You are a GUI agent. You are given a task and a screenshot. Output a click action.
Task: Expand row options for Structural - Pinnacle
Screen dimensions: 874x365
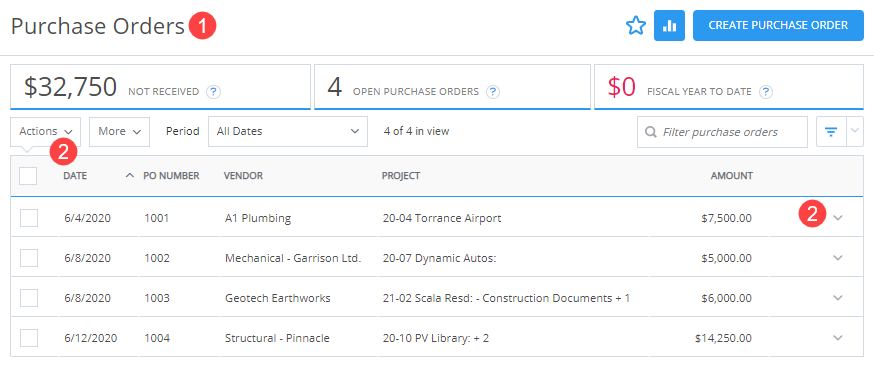point(838,338)
